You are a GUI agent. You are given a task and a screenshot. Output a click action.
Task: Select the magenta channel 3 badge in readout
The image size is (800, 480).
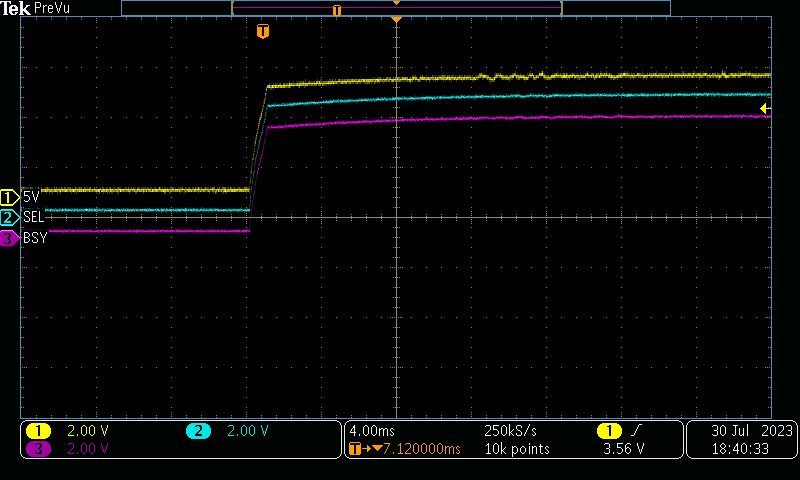click(x=38, y=449)
